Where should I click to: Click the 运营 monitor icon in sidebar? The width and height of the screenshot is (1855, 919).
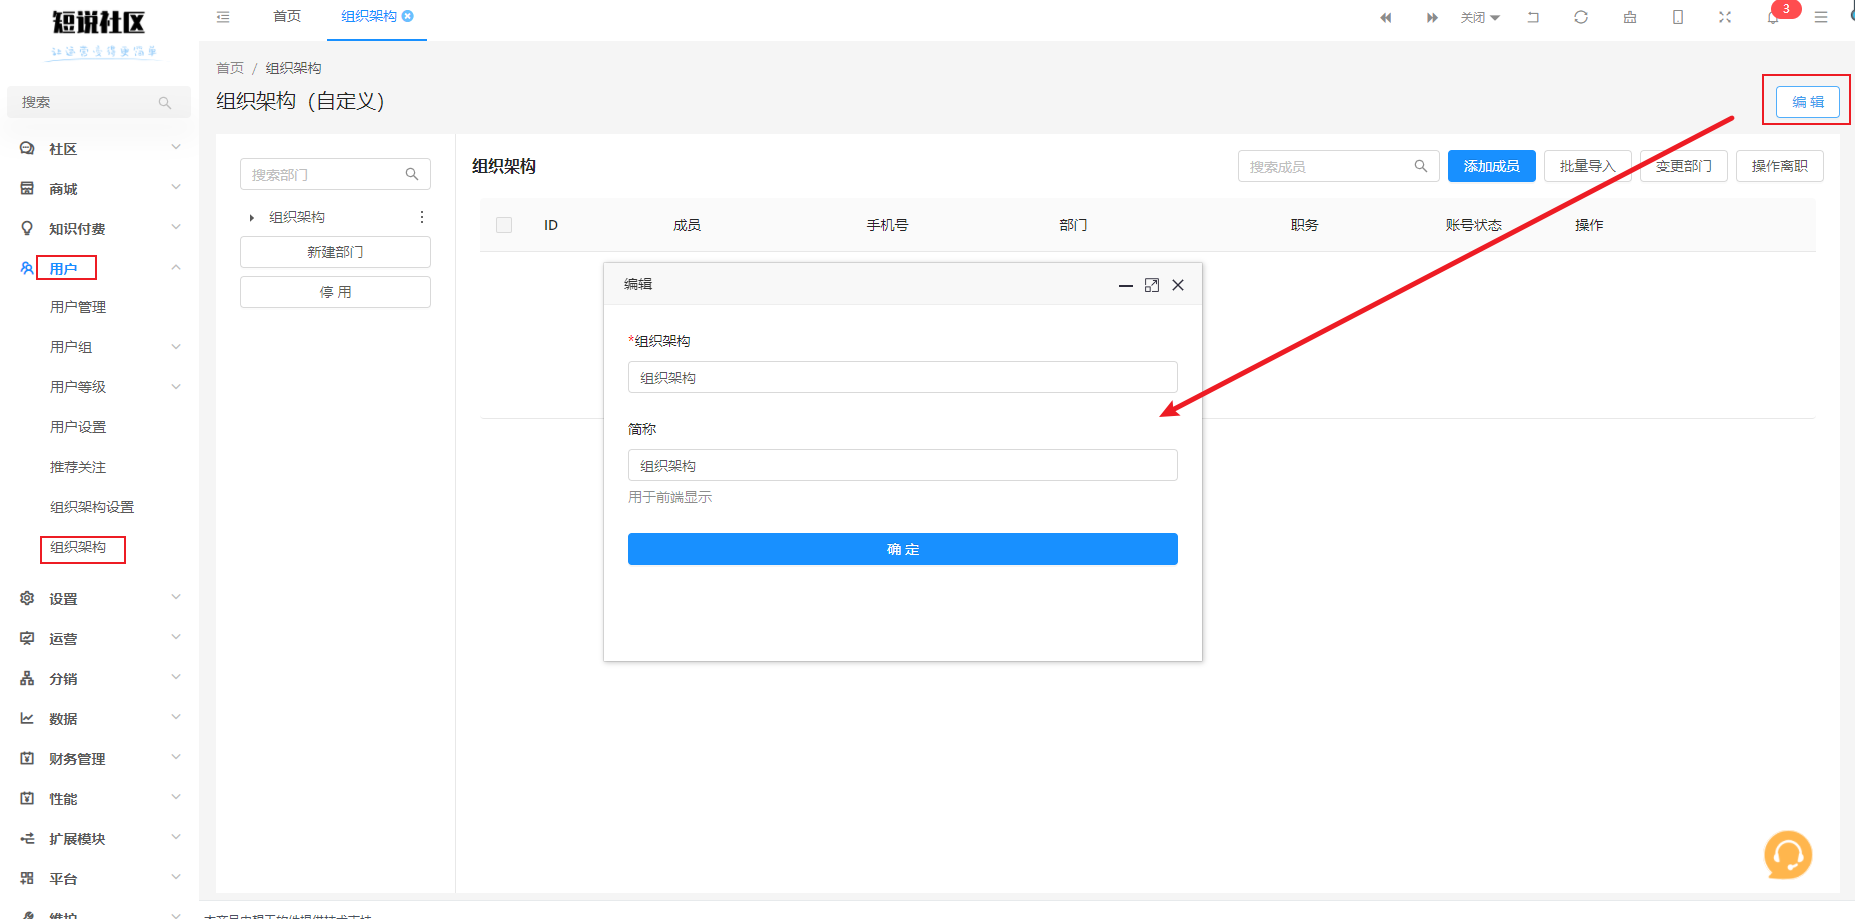click(27, 638)
